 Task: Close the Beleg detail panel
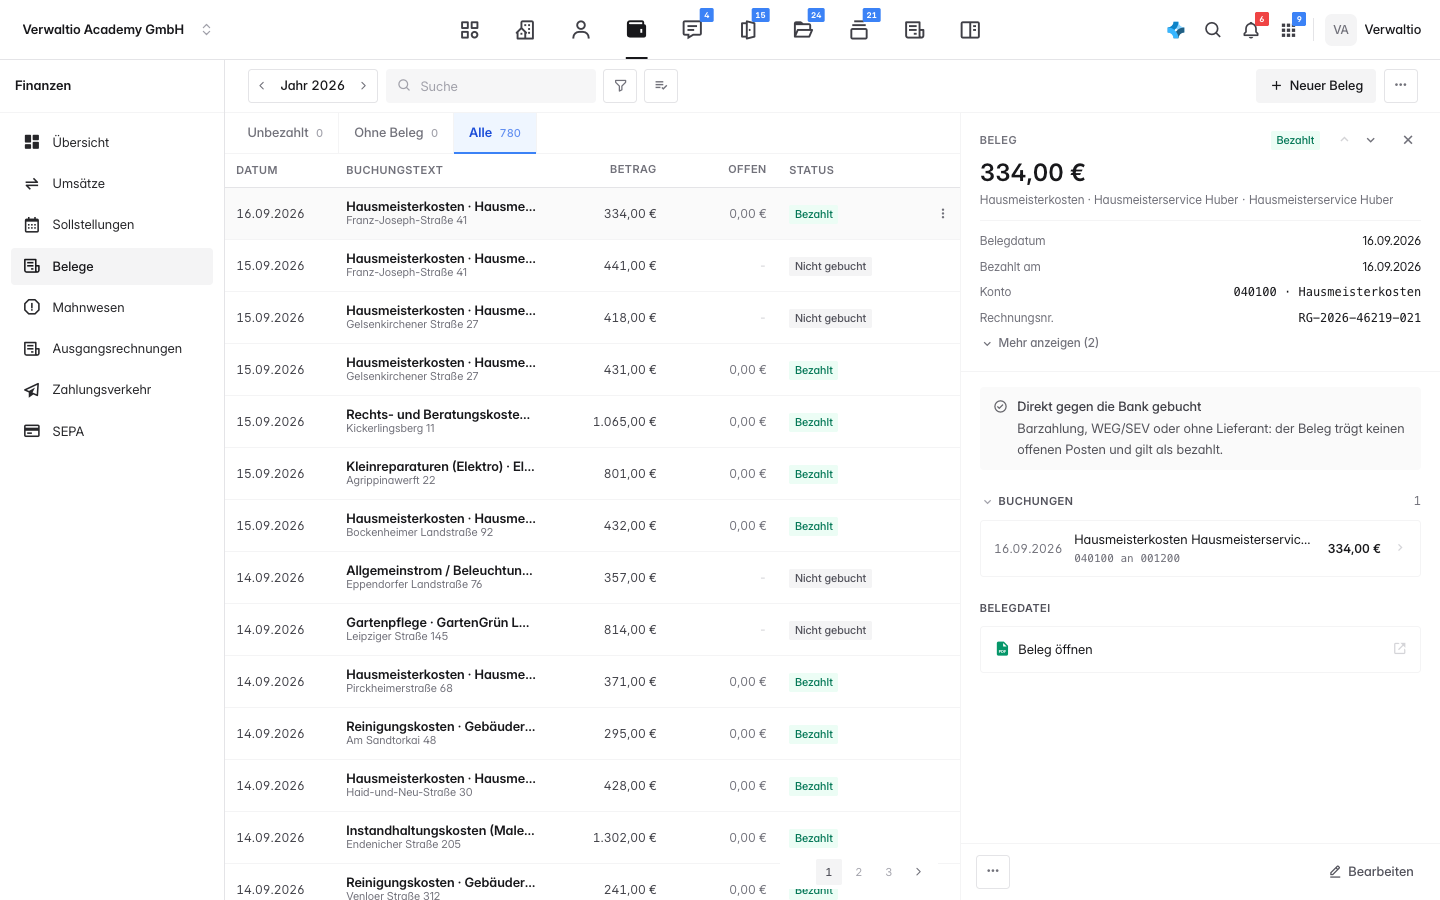pyautogui.click(x=1408, y=140)
